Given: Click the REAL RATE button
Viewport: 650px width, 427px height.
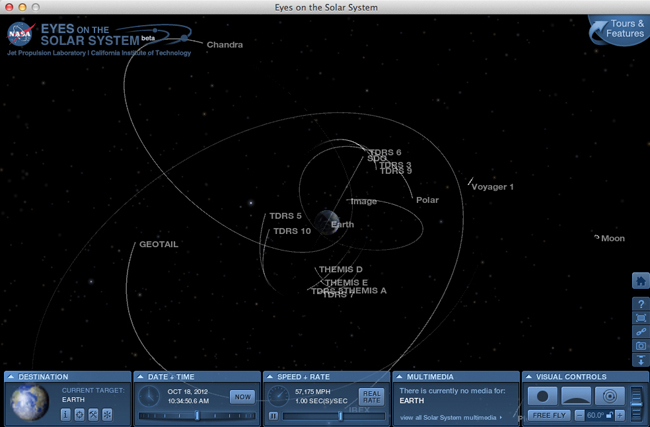Looking at the screenshot, I should [x=371, y=397].
